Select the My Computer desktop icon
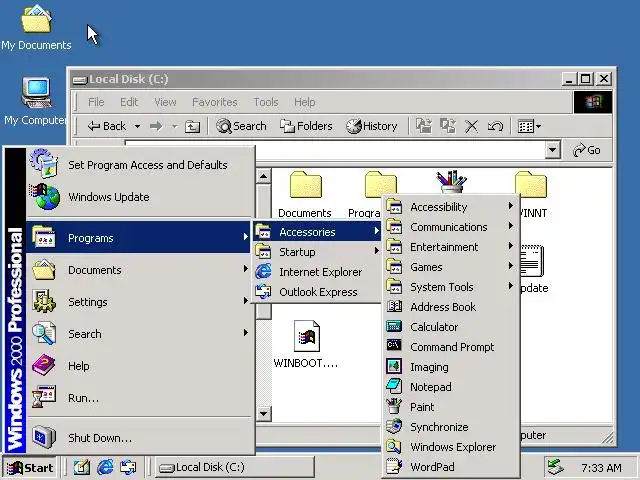The image size is (640, 480). click(35, 102)
